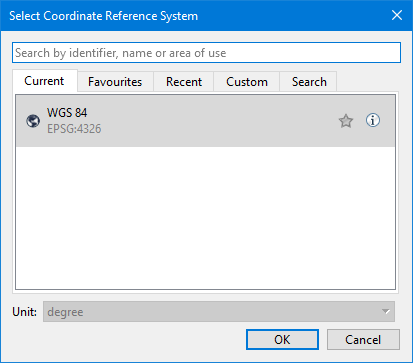Screen dimensions: 413x363
Task: Click empty area of CRS list
Action: [x=205, y=218]
